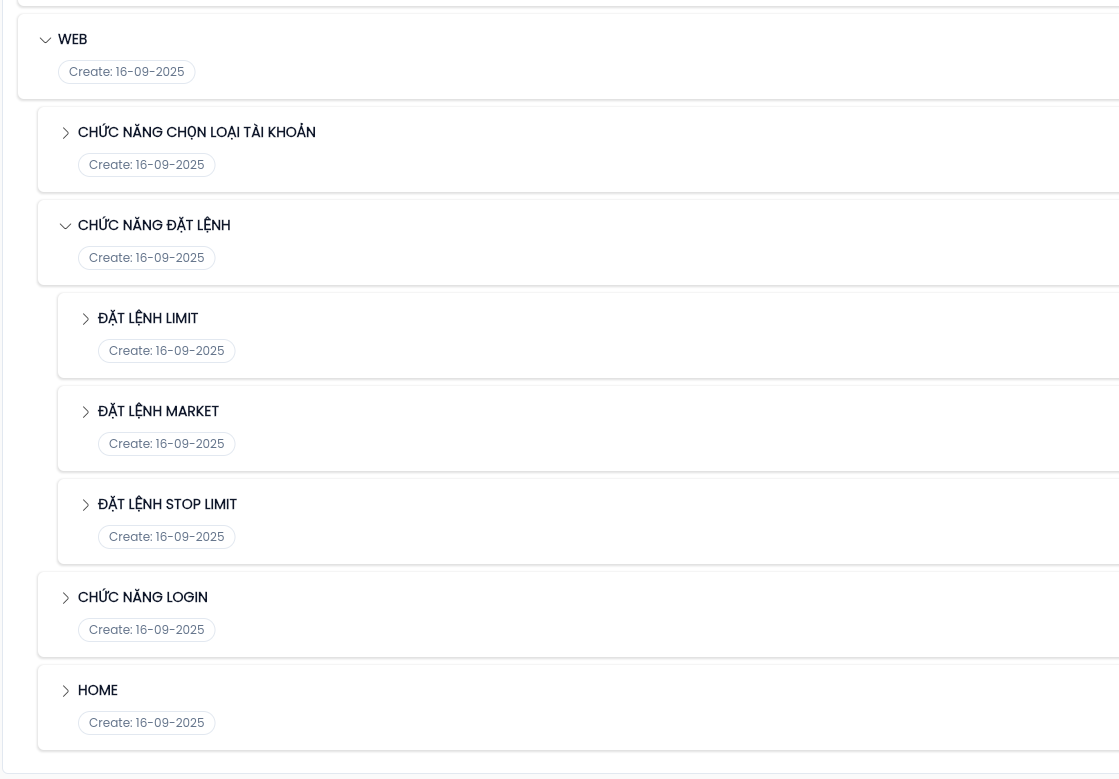1119x779 pixels.
Task: Click the CHỨC NĂNG LOGIN title
Action: (143, 597)
